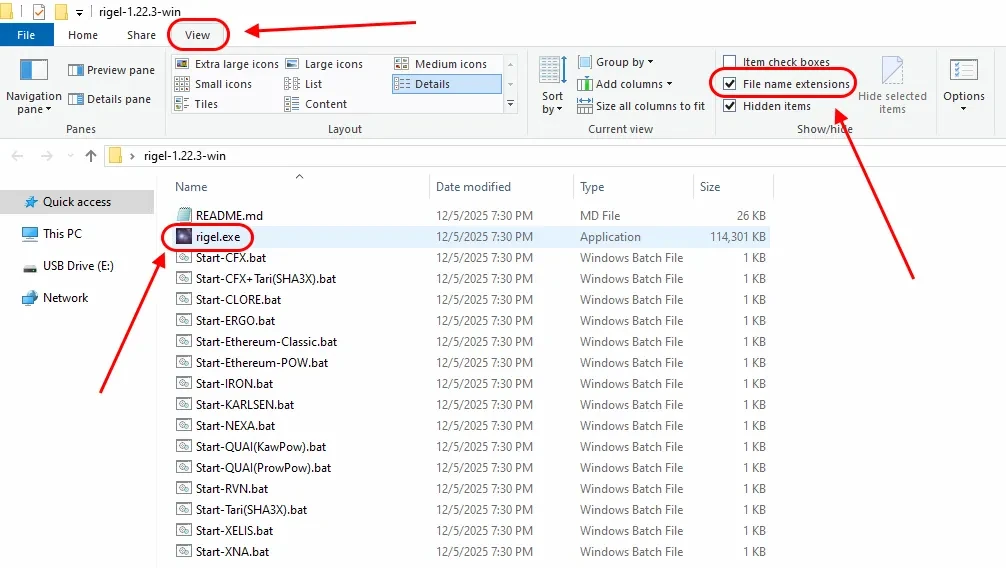Open the Add columns dropdown
Image resolution: width=1006 pixels, height=568 pixels.
633,84
